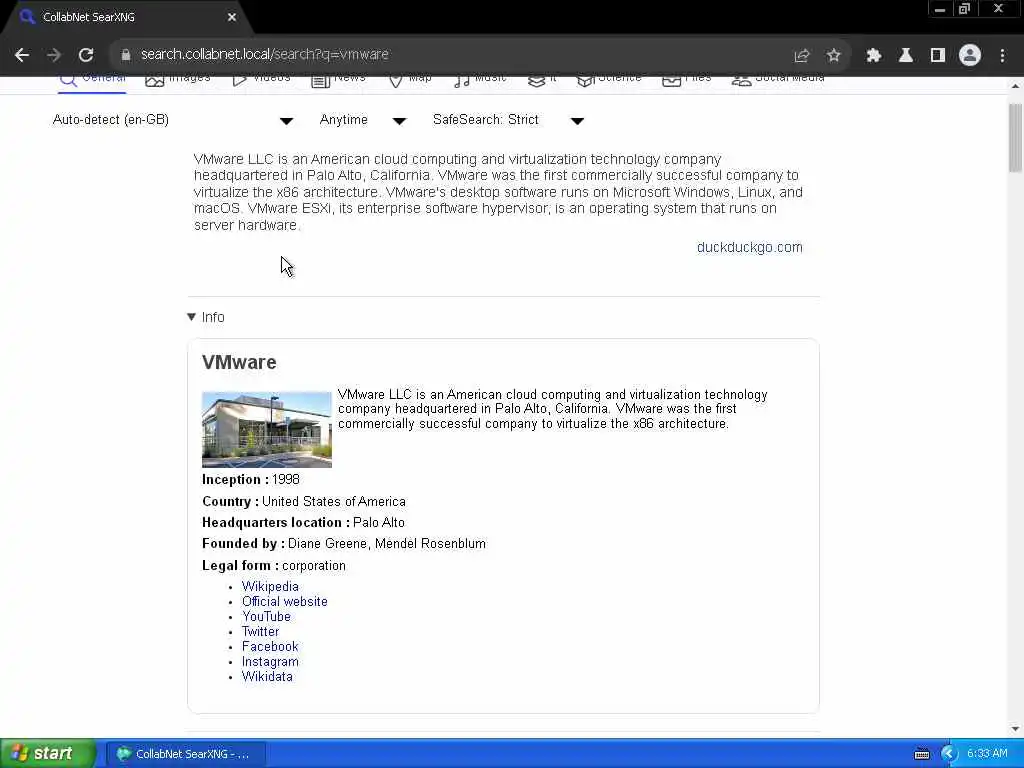Open Chrome's three-dot menu
The image size is (1024, 768).
(x=1002, y=56)
